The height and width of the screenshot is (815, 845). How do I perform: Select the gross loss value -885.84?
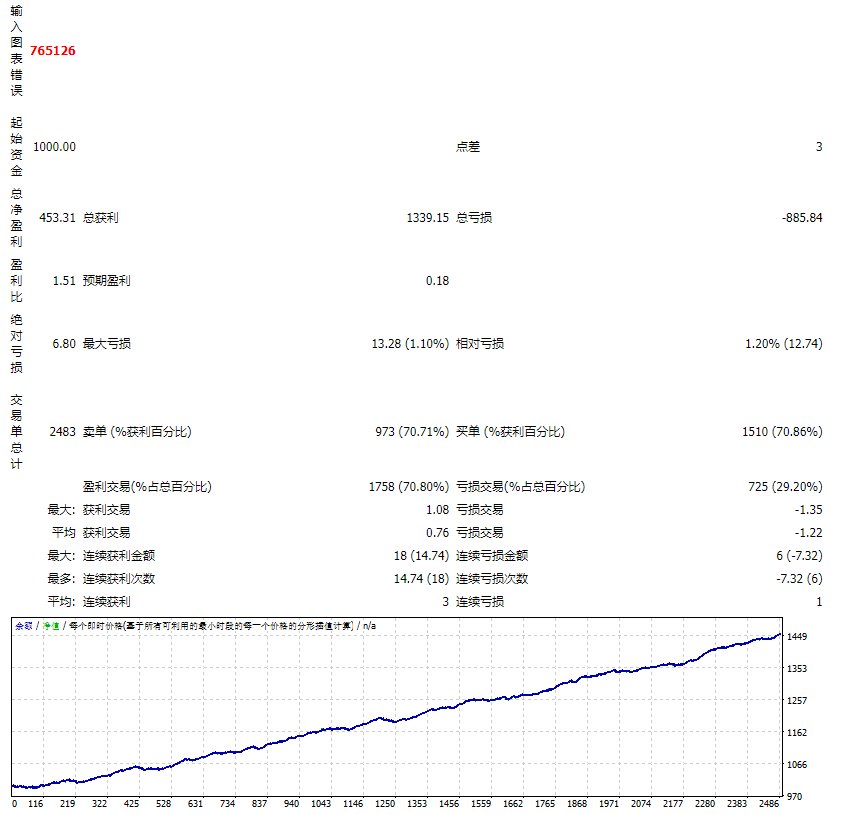tap(802, 218)
